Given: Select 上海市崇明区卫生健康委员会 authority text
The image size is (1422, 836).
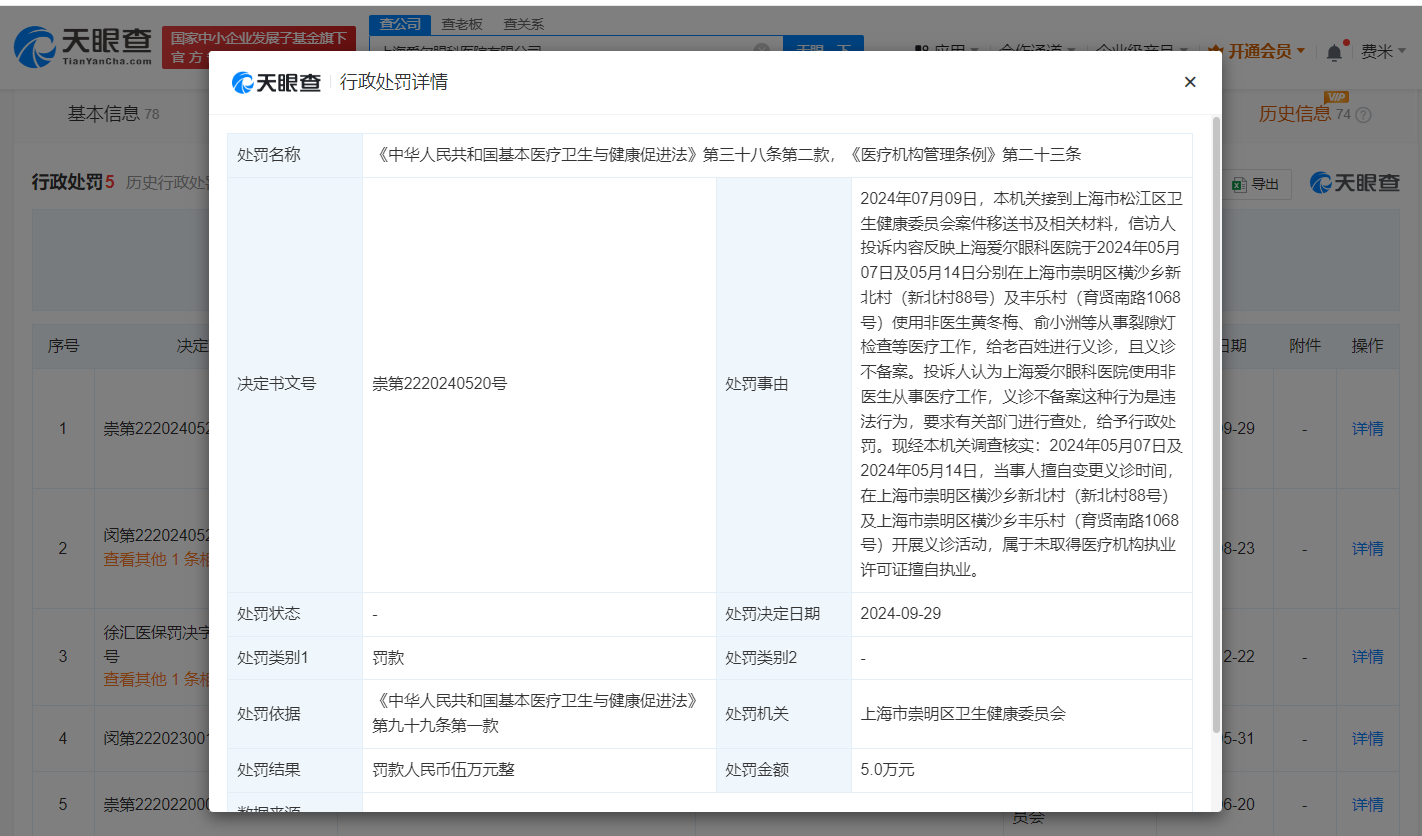Looking at the screenshot, I should tap(963, 714).
